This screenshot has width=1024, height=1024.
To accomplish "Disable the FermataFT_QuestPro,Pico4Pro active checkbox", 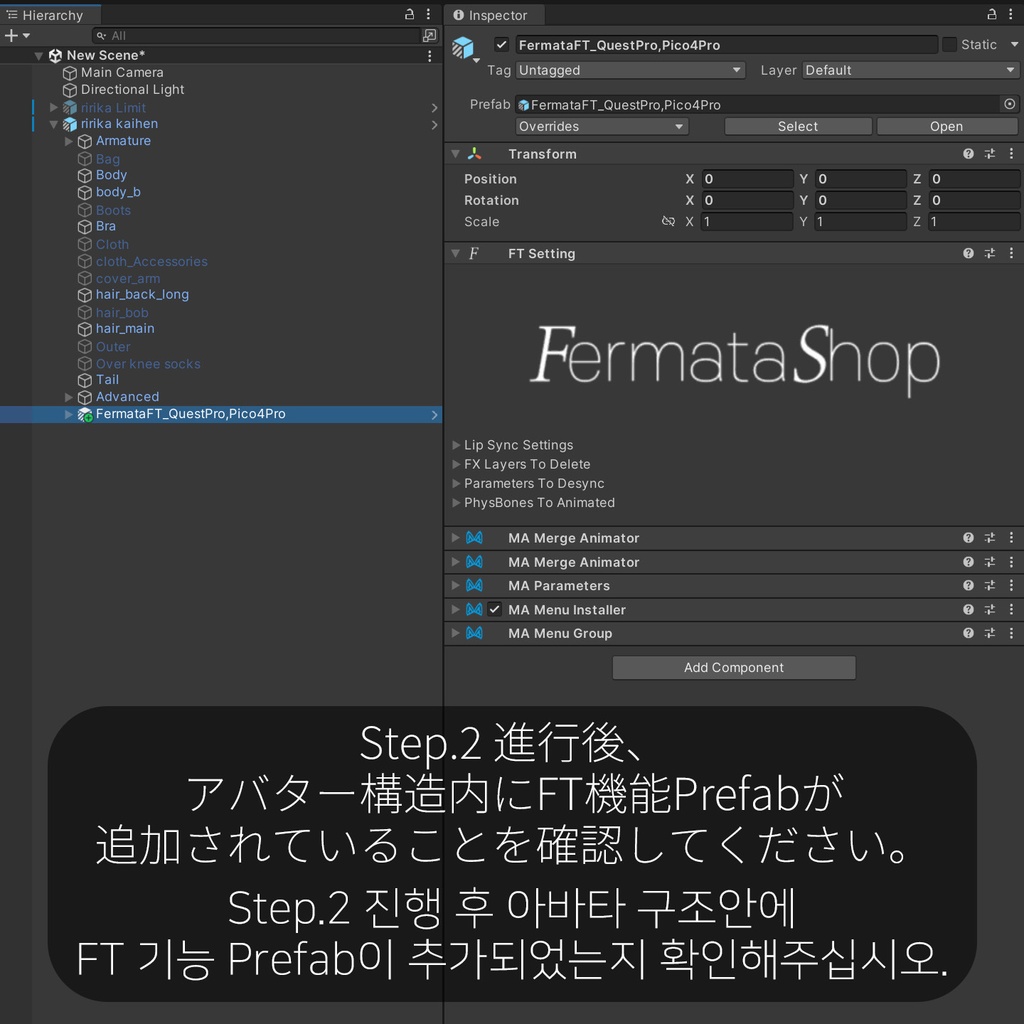I will (501, 44).
